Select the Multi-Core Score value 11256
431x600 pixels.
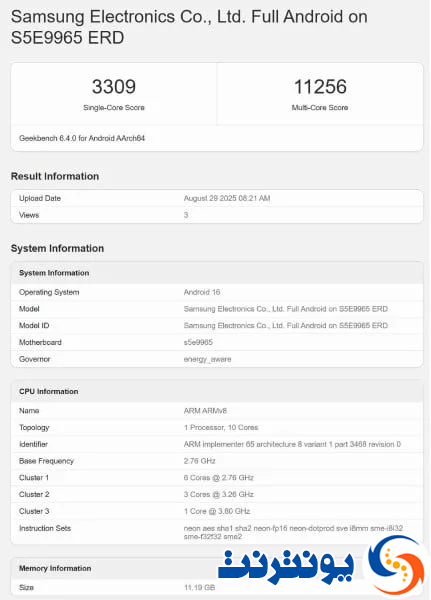point(320,86)
